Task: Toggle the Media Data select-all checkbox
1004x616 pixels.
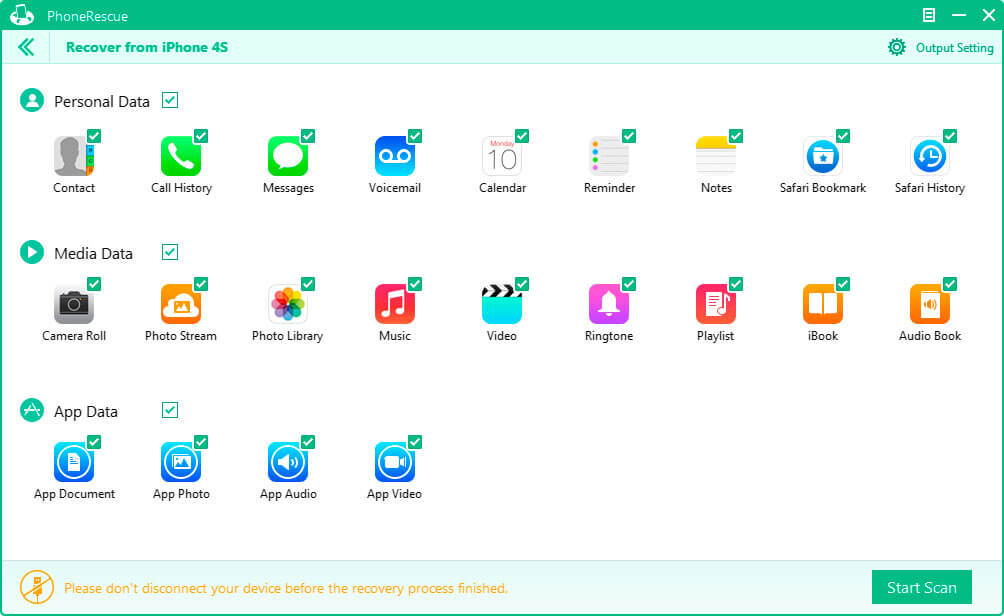Action: tap(170, 252)
